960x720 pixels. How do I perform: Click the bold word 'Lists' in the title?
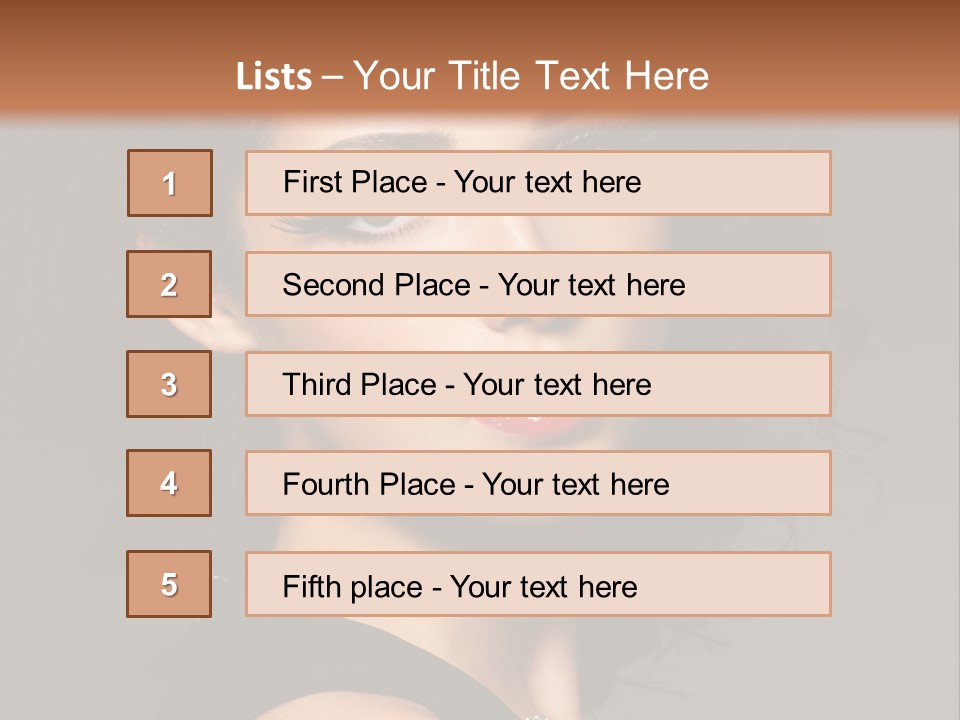[274, 76]
